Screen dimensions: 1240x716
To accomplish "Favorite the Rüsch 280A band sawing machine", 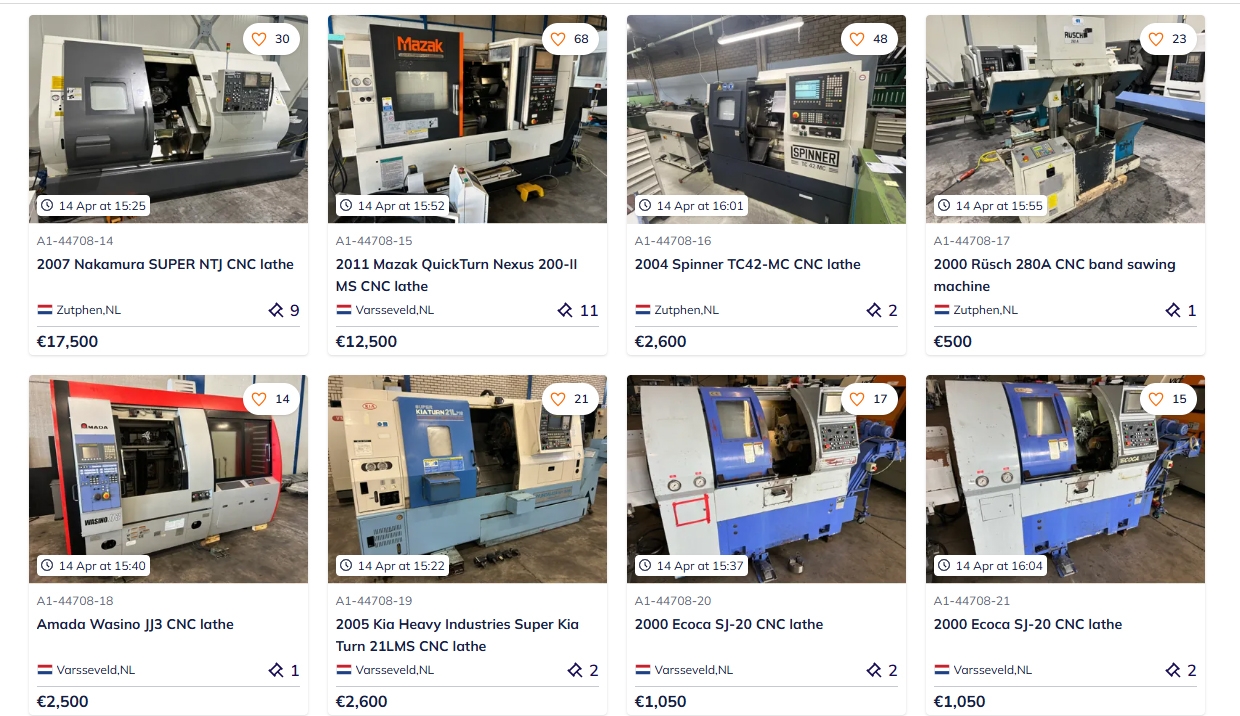I will (1156, 39).
